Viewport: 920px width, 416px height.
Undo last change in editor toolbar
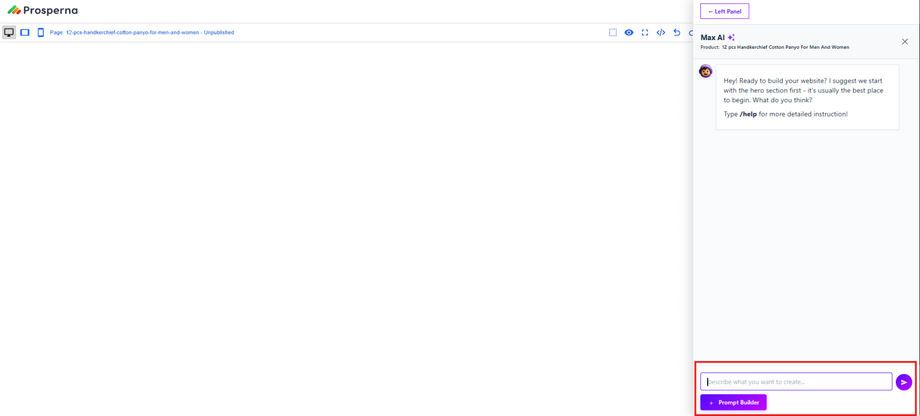(x=677, y=32)
